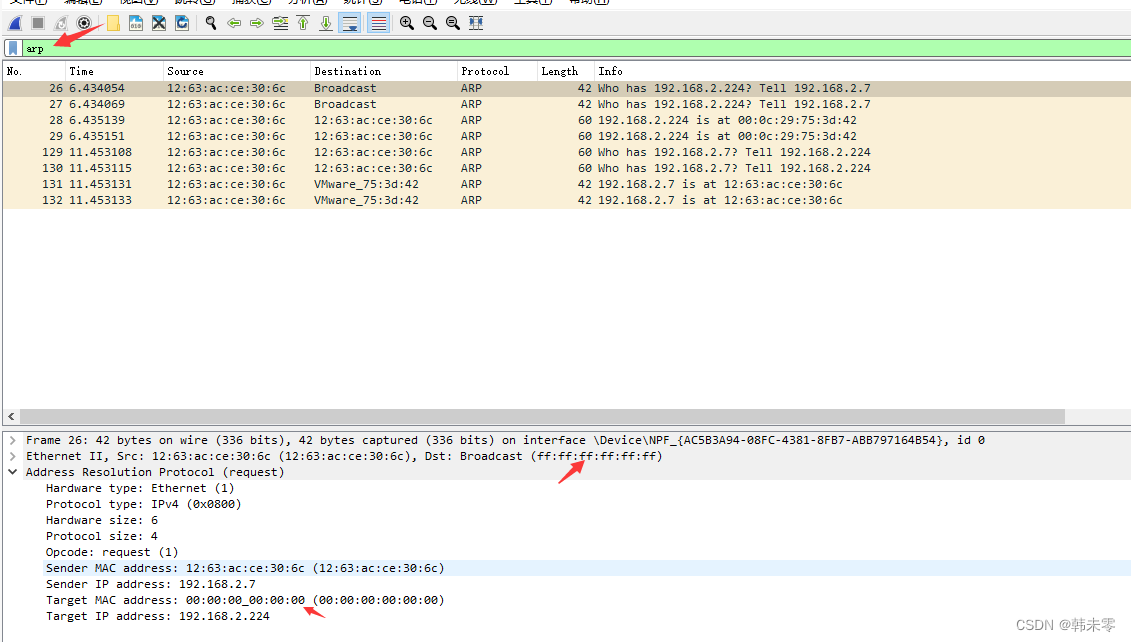Screen dimensions: 1131x642
Task: Zoom in on the packet list
Action: coord(406,22)
